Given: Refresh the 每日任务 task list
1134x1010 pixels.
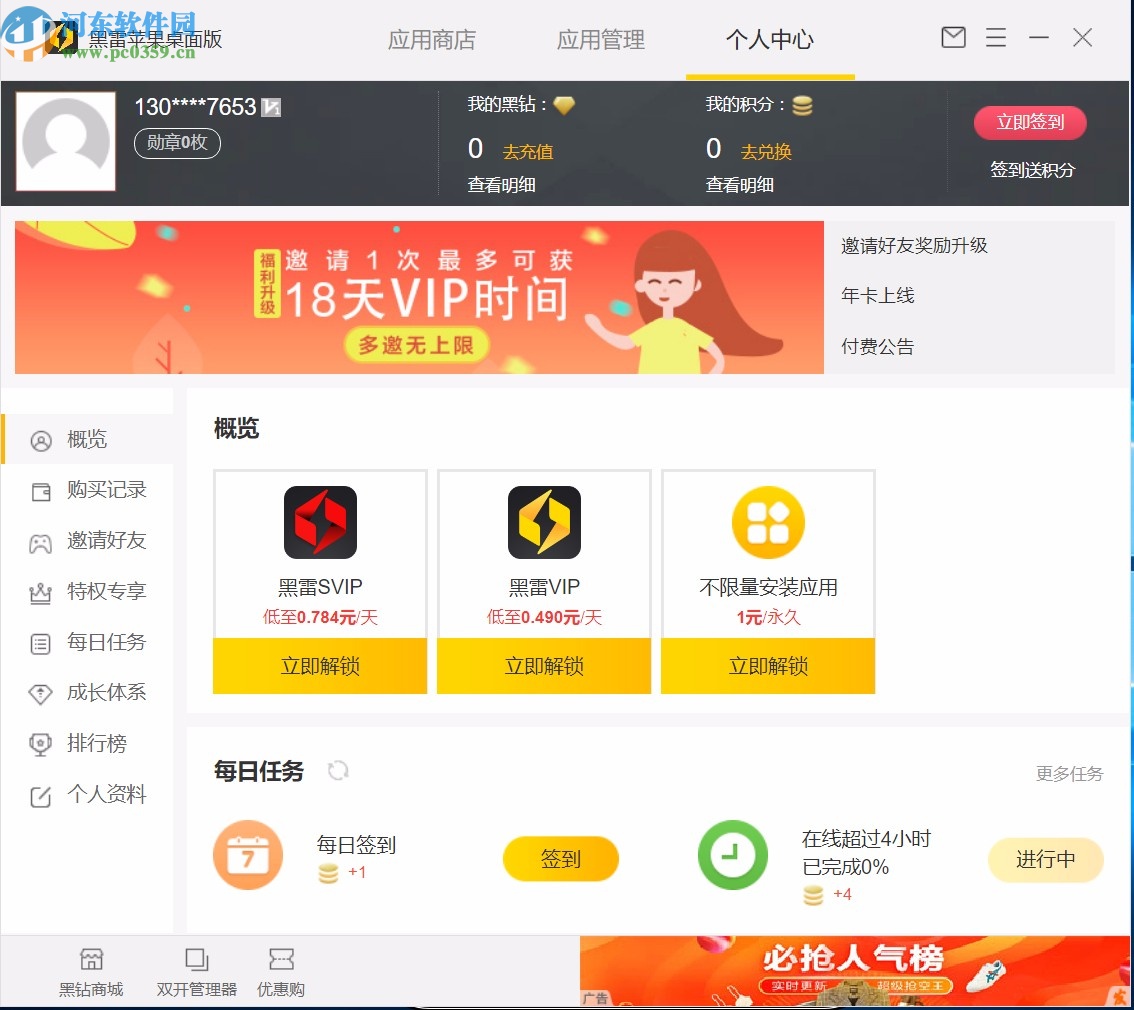Looking at the screenshot, I should pos(338,770).
